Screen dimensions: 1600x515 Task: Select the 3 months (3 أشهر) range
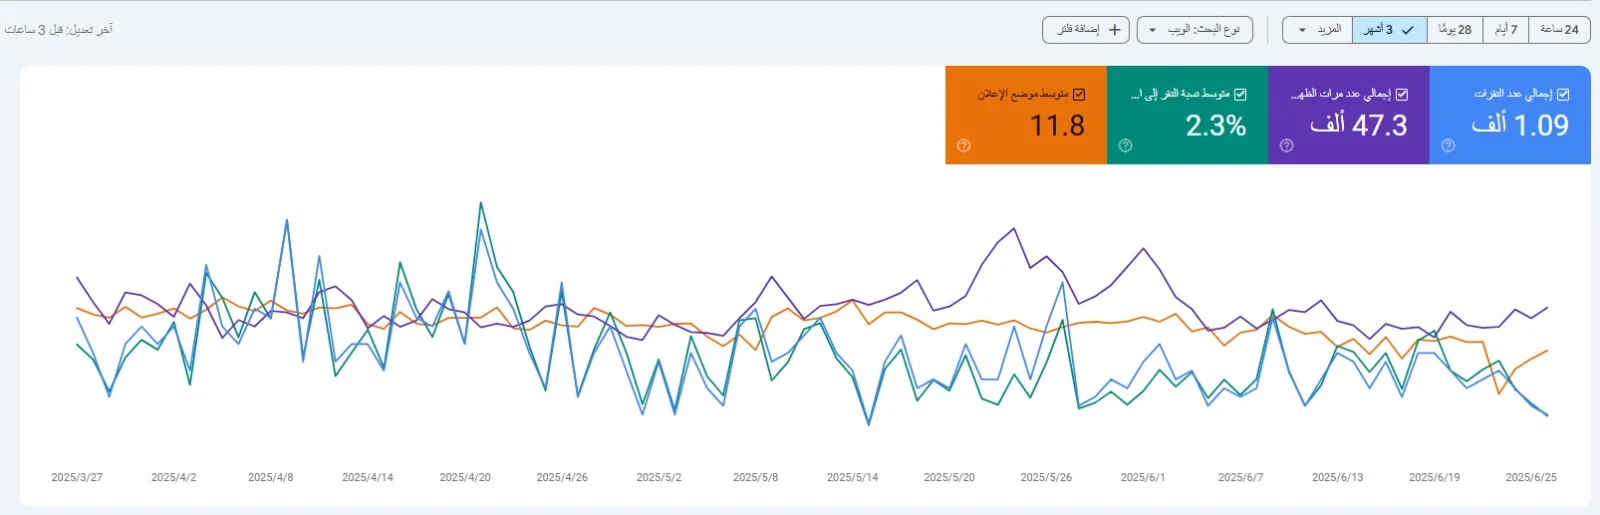click(x=1390, y=30)
